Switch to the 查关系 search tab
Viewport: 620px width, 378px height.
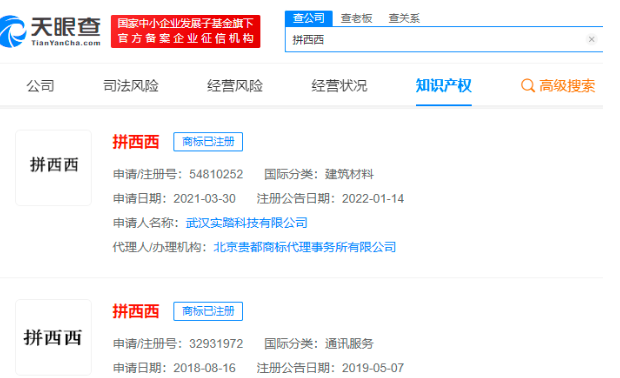click(404, 18)
